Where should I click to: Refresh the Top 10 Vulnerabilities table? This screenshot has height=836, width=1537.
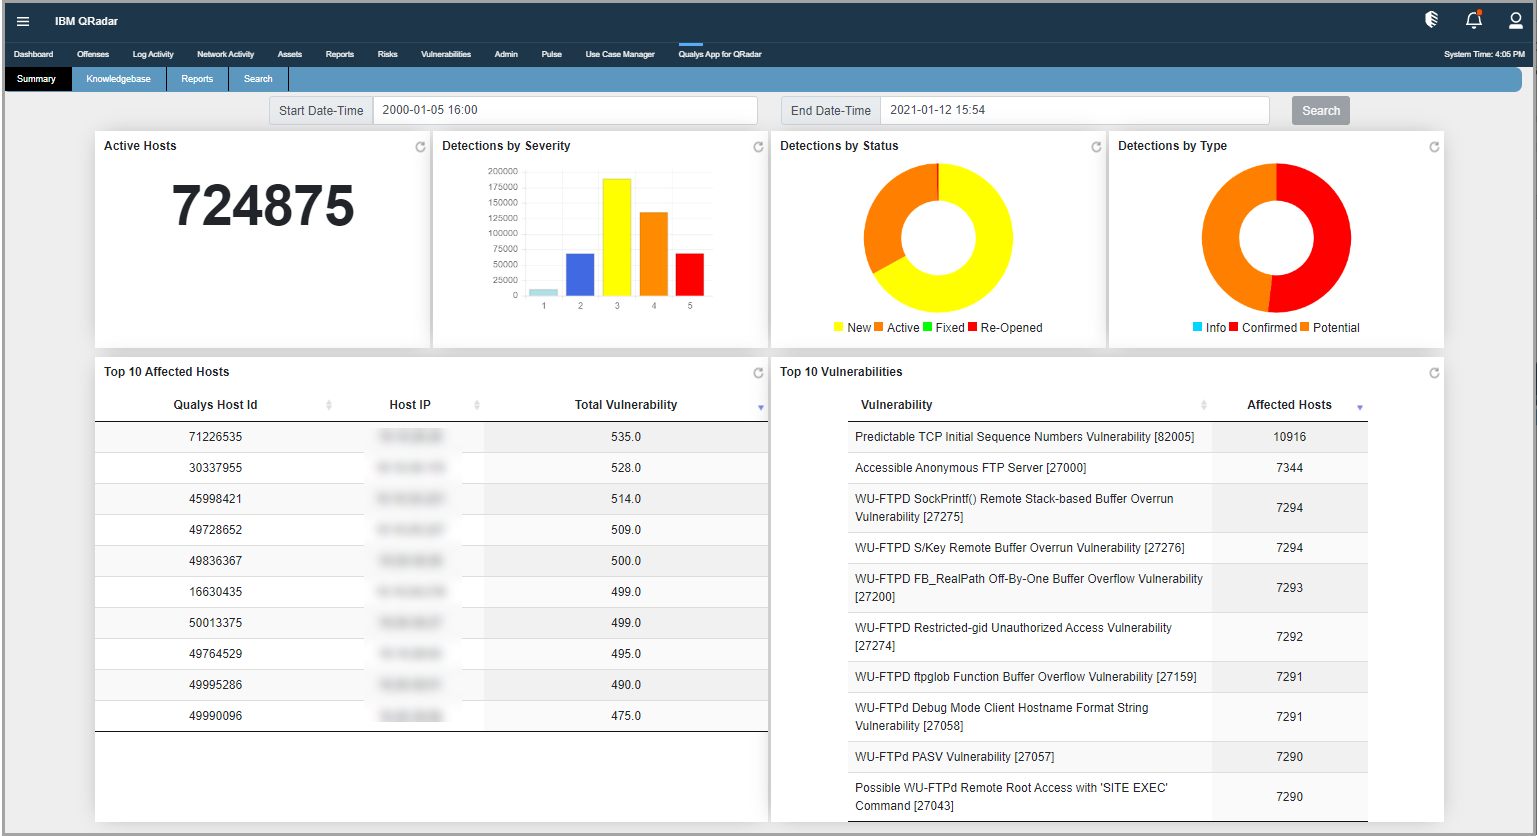click(1434, 372)
